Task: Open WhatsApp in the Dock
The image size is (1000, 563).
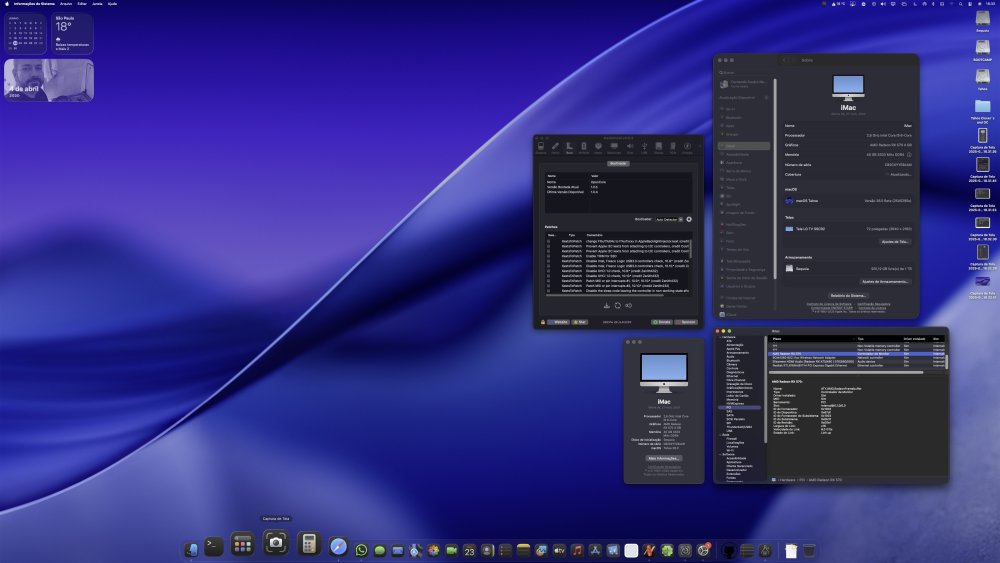Action: click(361, 550)
